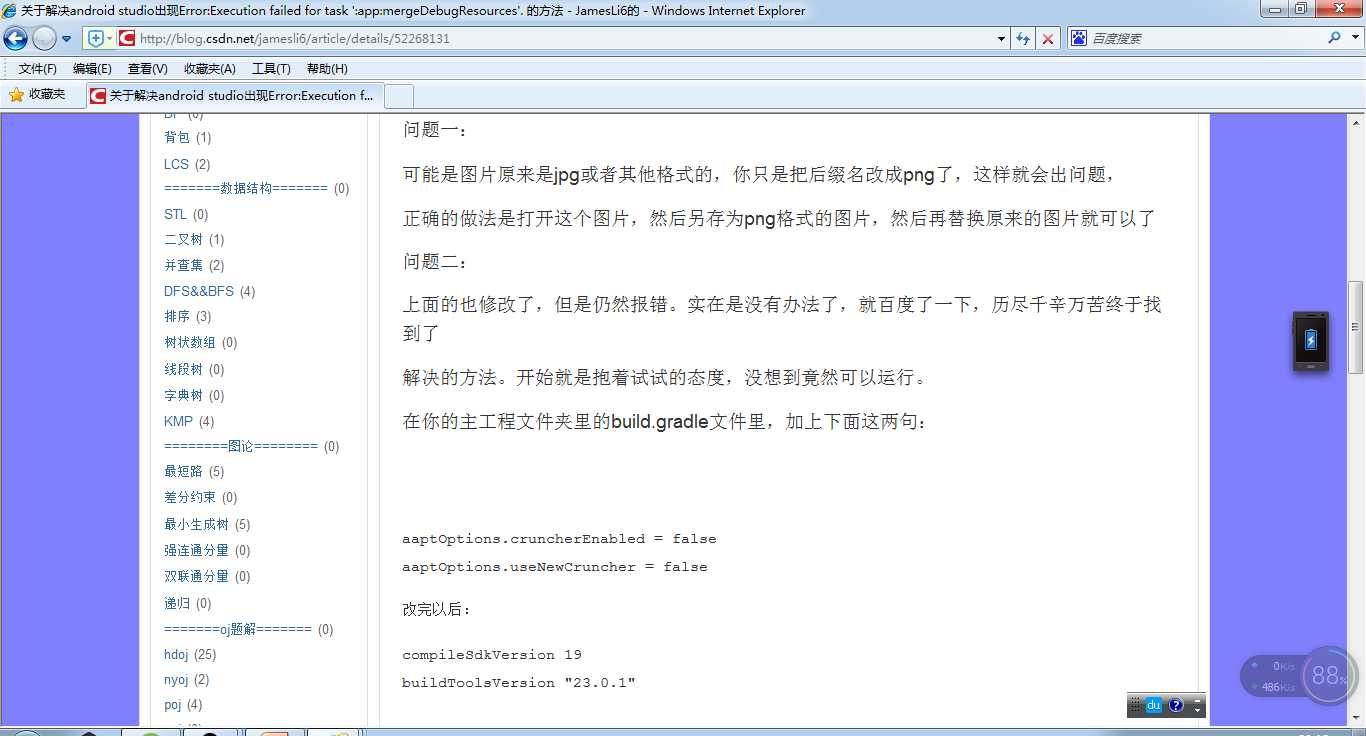The height and width of the screenshot is (736, 1366).
Task: Click the 问题二： heading text
Action: tap(435, 262)
